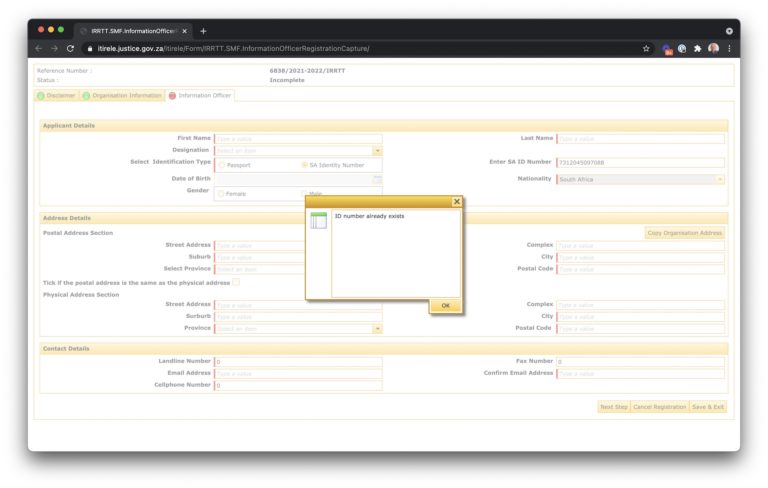
Task: Choose Female gender option
Action: (221, 194)
